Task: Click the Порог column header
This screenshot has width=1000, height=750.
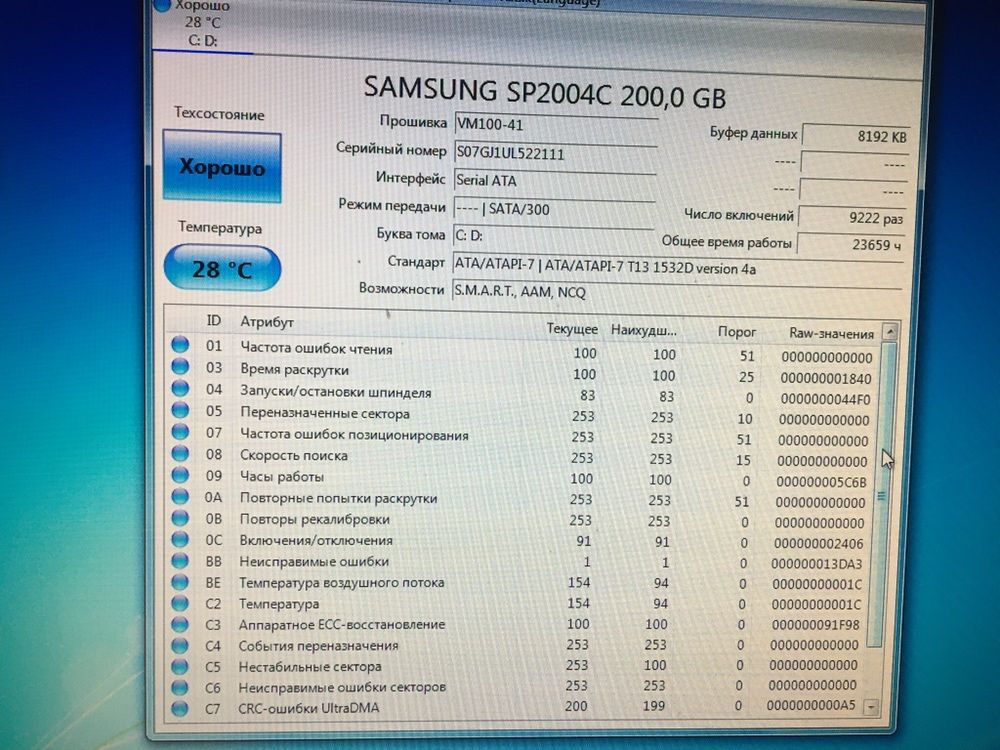Action: coord(737,332)
